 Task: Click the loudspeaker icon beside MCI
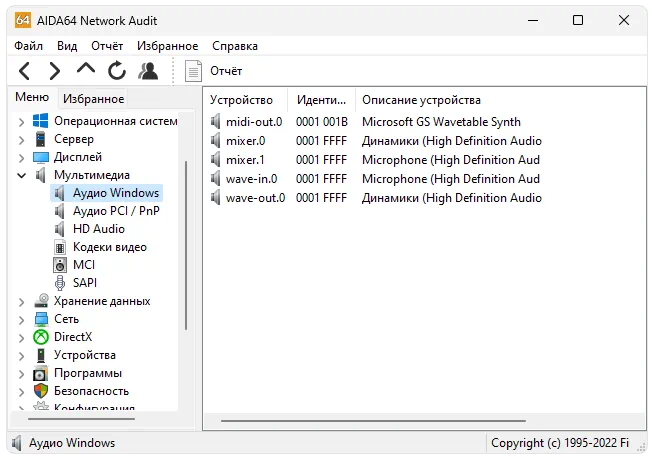pos(60,265)
